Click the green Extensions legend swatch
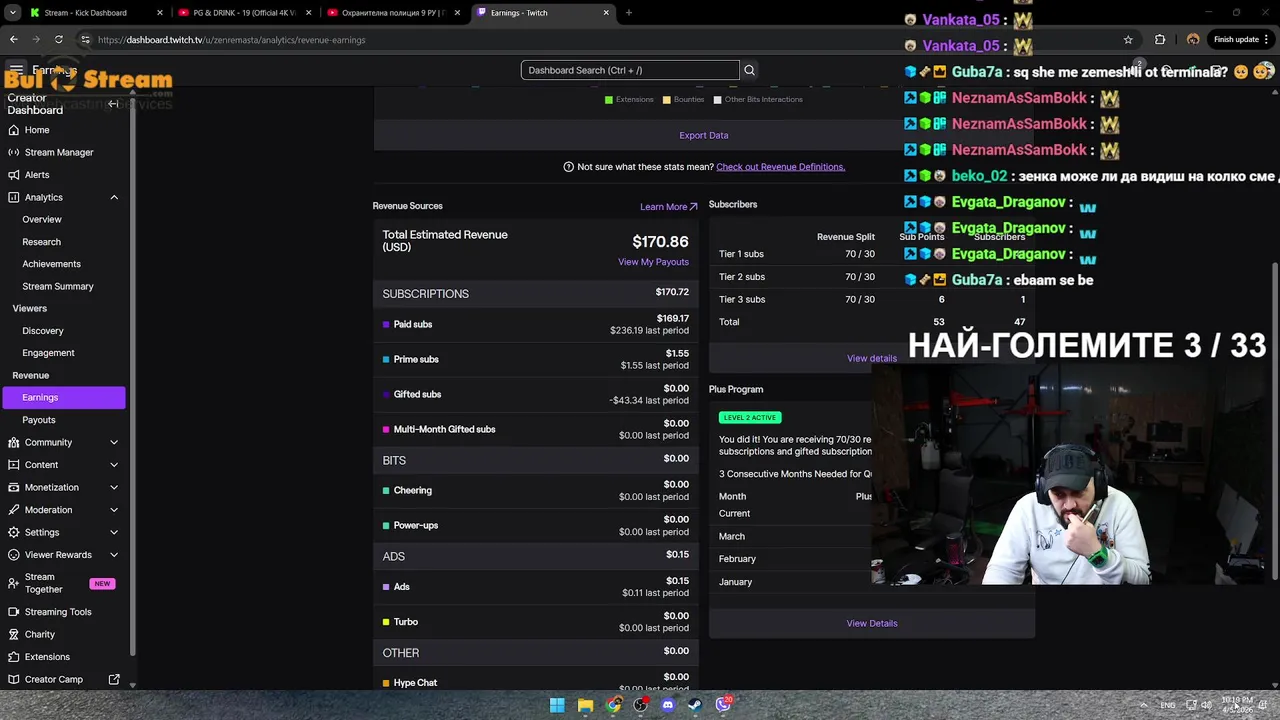 point(609,100)
